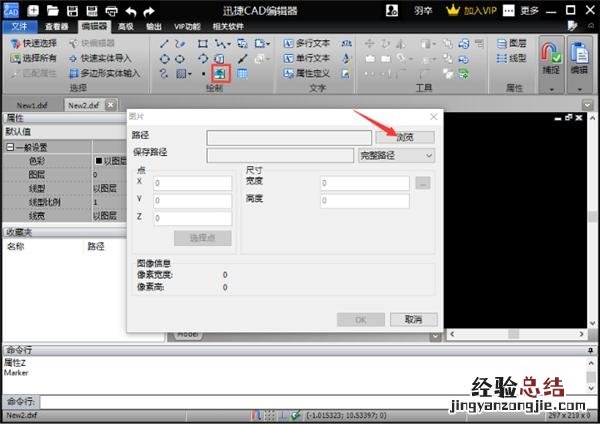Click the 浏览 browse button
Image resolution: width=600 pixels, height=424 pixels.
click(404, 136)
